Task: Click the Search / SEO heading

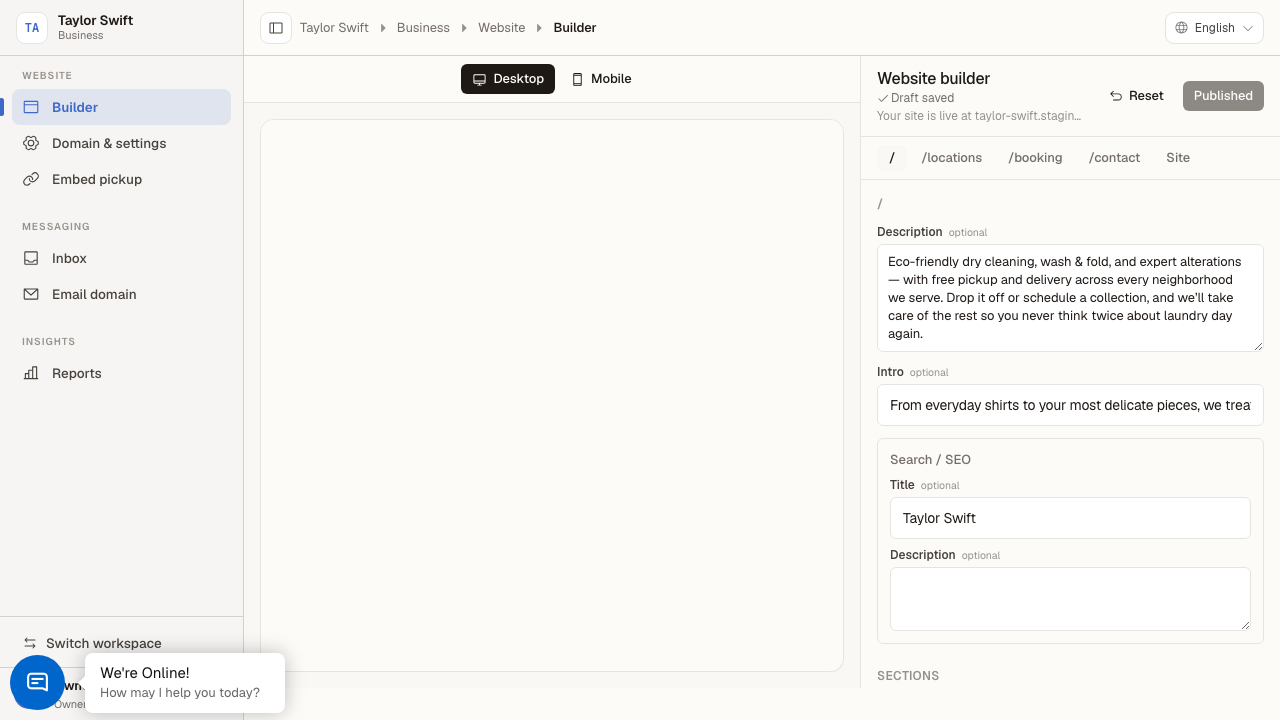Action: [930, 460]
